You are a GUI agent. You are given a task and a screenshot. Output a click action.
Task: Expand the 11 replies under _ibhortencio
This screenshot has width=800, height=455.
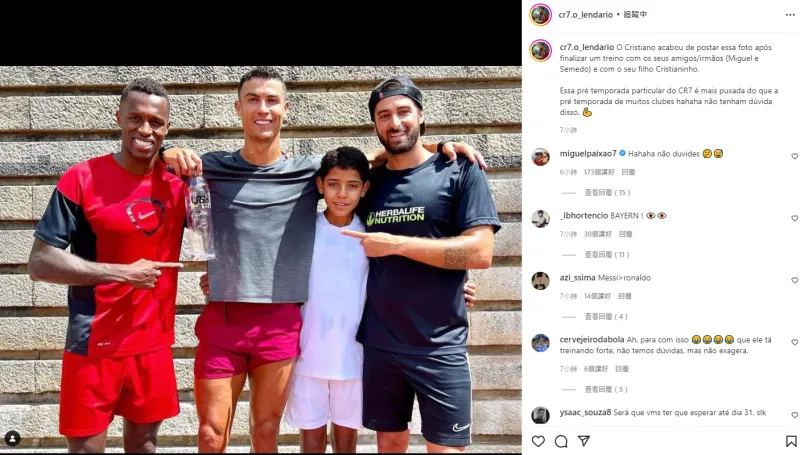[607, 255]
